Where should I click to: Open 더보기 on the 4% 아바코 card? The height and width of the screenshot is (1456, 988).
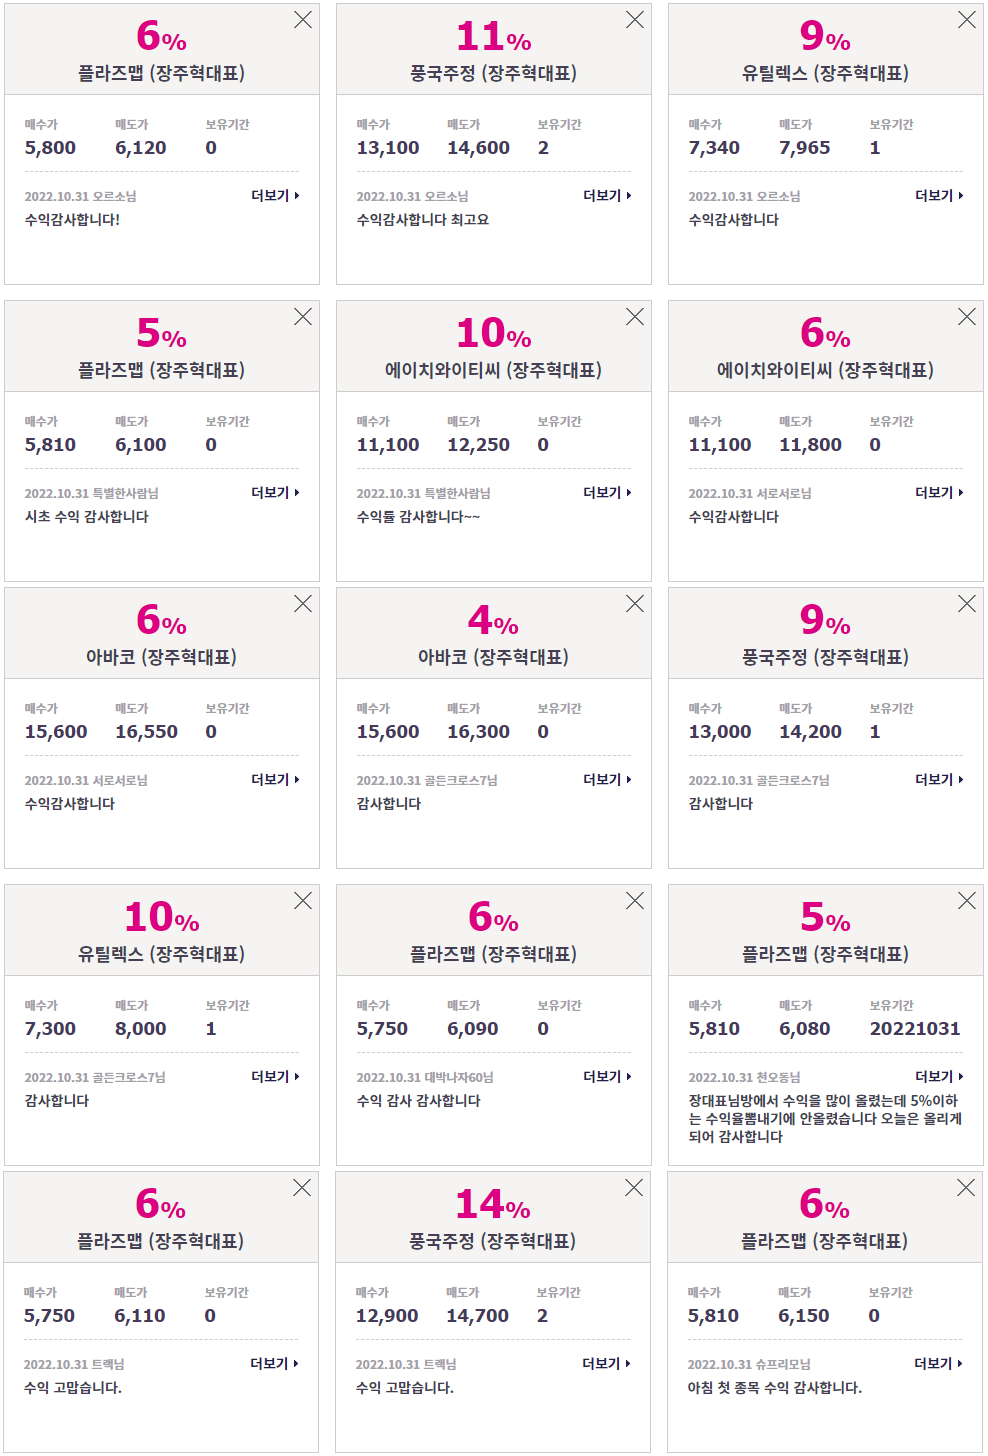(608, 780)
